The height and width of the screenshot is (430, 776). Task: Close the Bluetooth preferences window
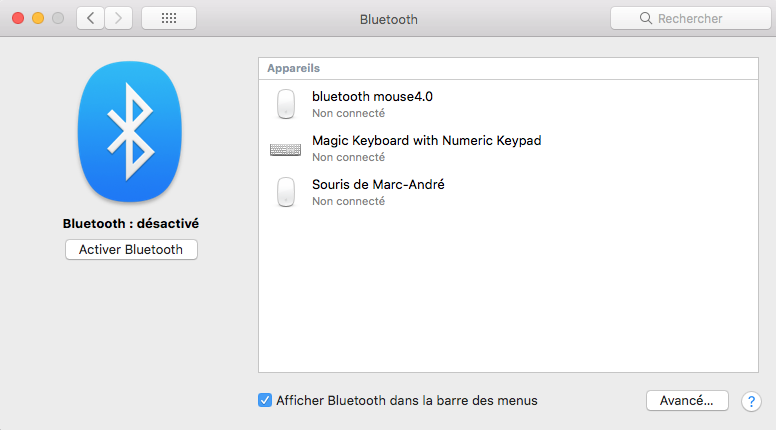[20, 19]
